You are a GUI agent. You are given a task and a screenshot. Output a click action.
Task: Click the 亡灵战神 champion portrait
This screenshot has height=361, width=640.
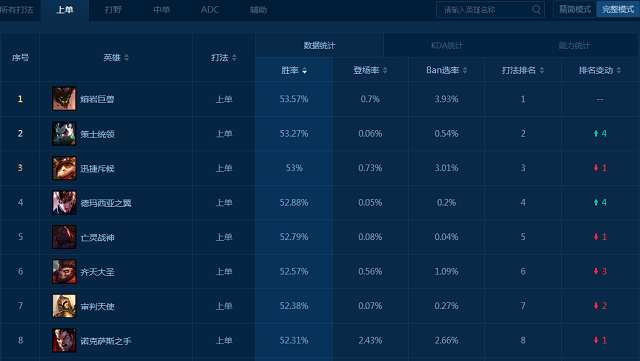pyautogui.click(x=64, y=237)
